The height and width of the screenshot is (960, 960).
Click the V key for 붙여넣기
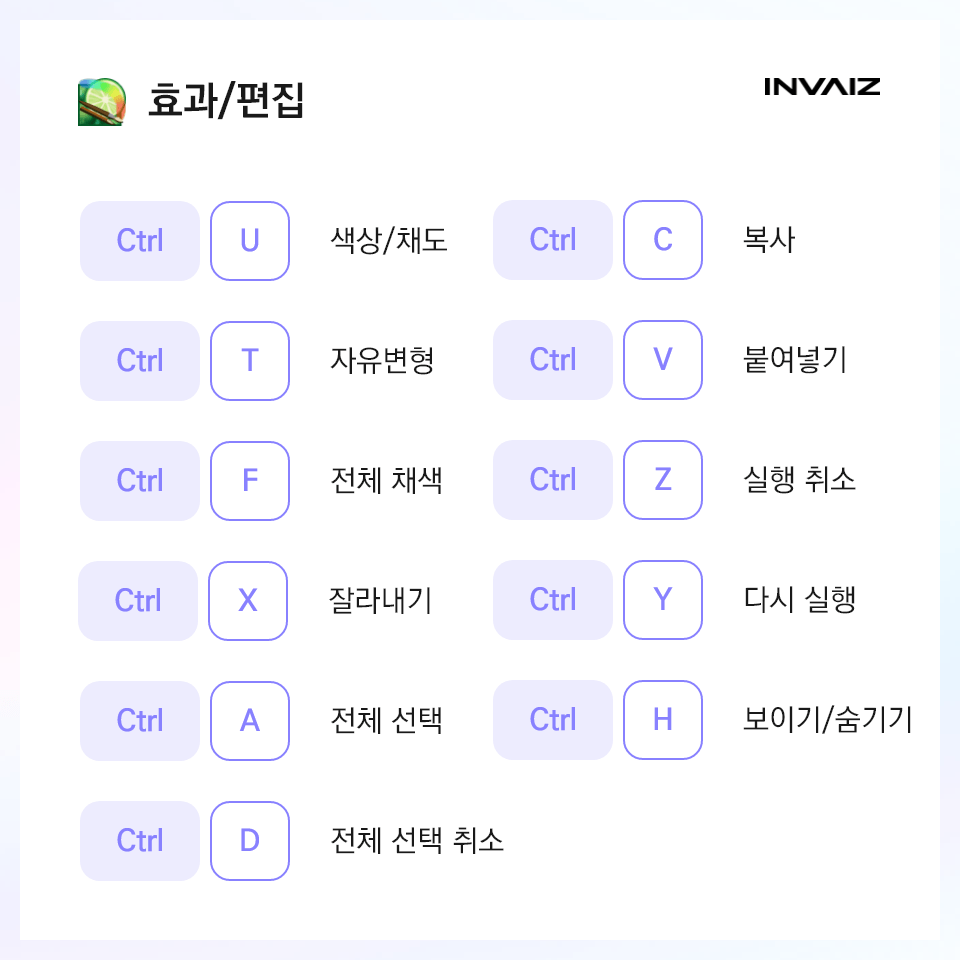coord(663,359)
